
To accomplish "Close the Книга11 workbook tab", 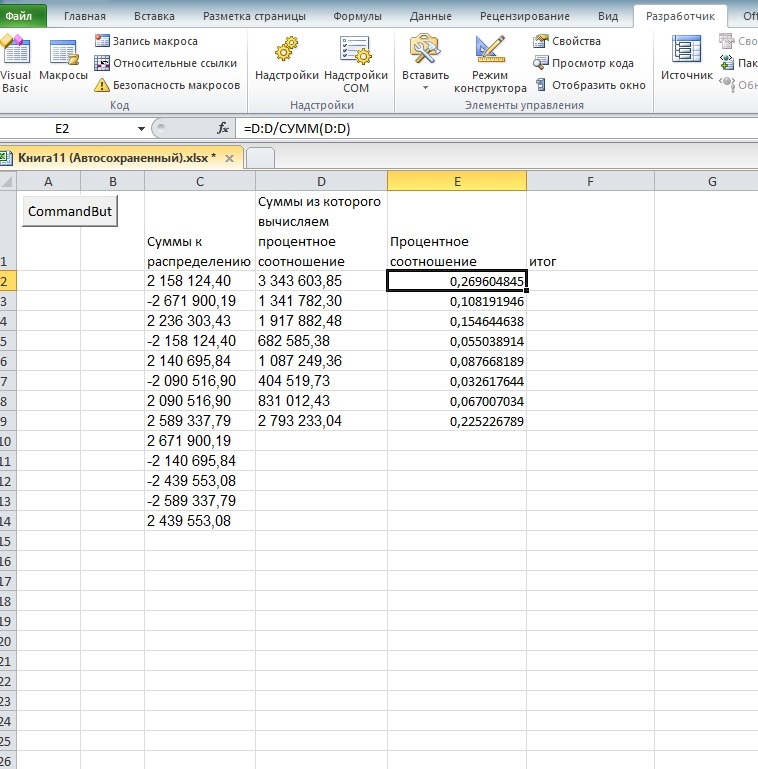I will point(229,158).
